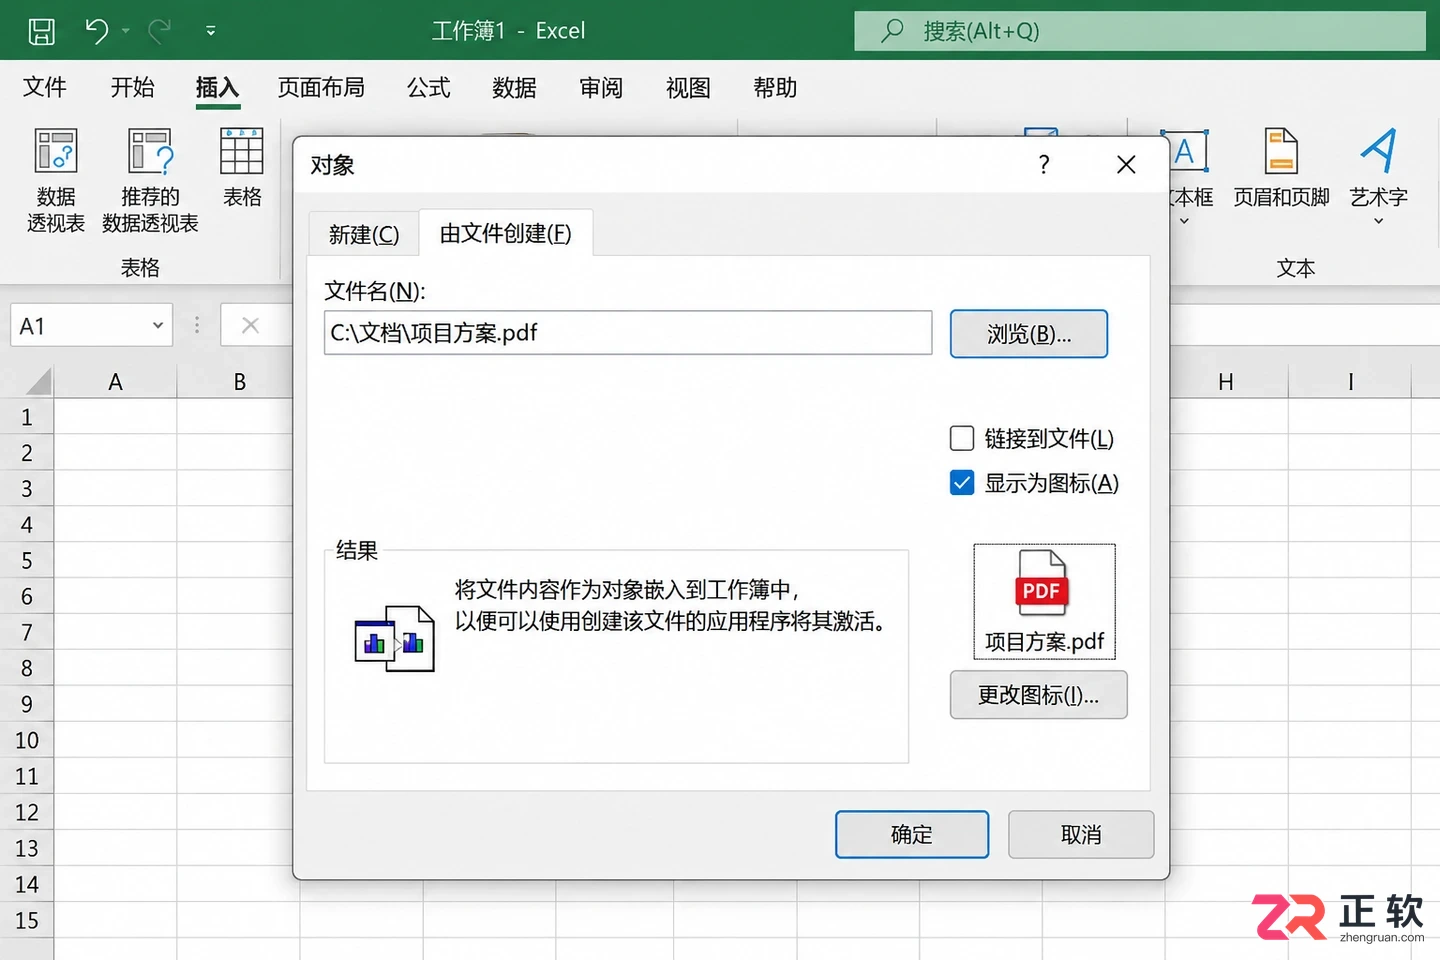The width and height of the screenshot is (1440, 960).
Task: Select row 5 header
Action: pos(27,561)
